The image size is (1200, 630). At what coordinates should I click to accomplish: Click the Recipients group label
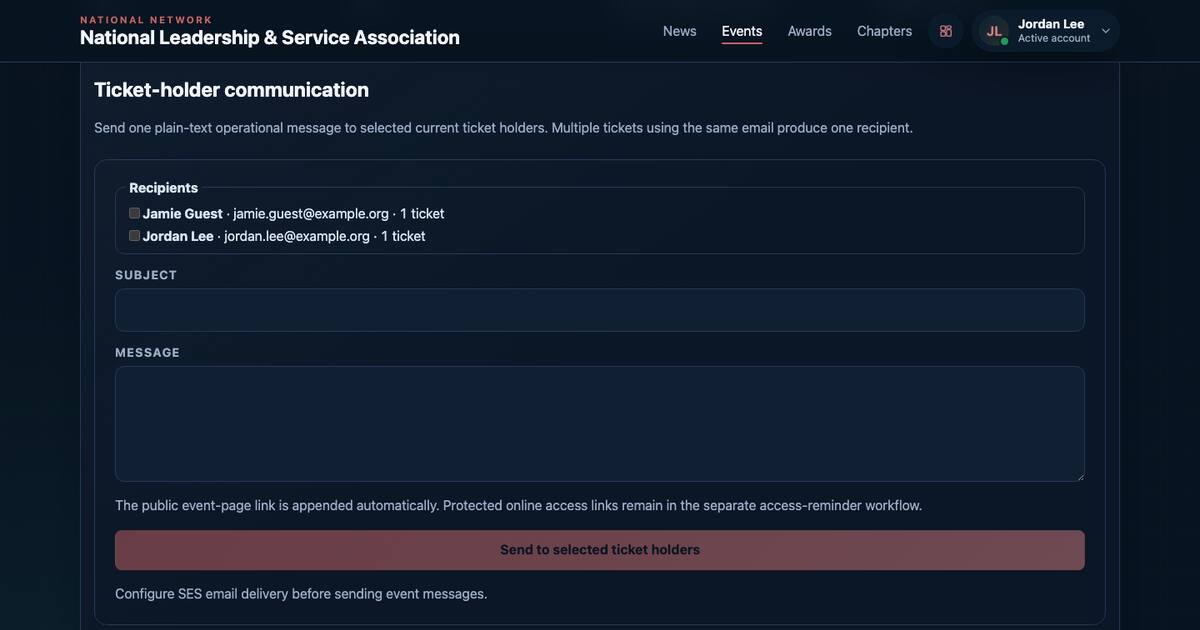point(164,188)
